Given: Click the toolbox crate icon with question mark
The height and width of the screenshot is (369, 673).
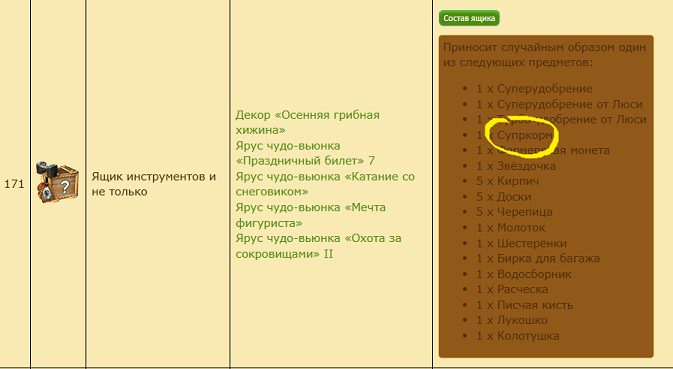Looking at the screenshot, I should click(58, 182).
